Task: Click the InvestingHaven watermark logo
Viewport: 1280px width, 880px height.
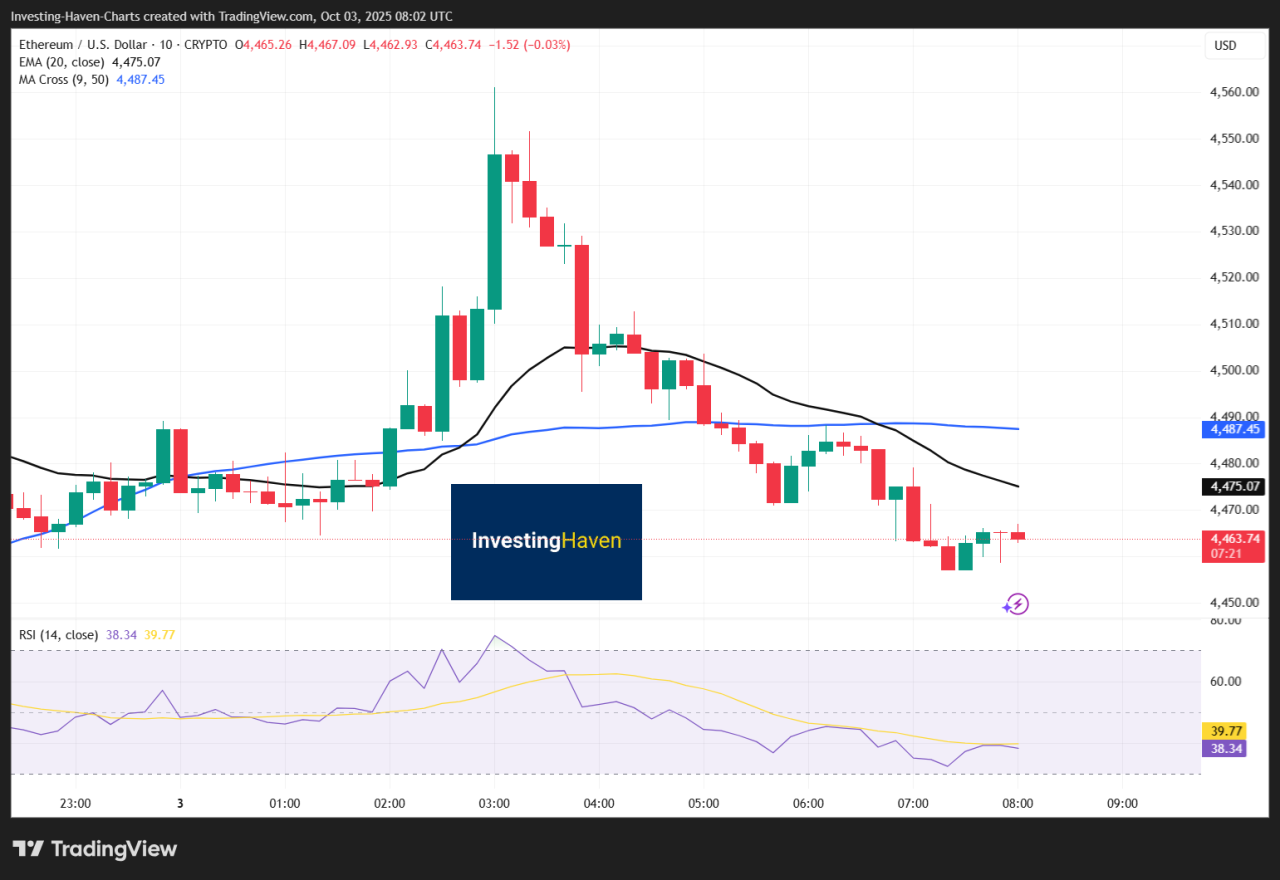Action: pos(546,541)
